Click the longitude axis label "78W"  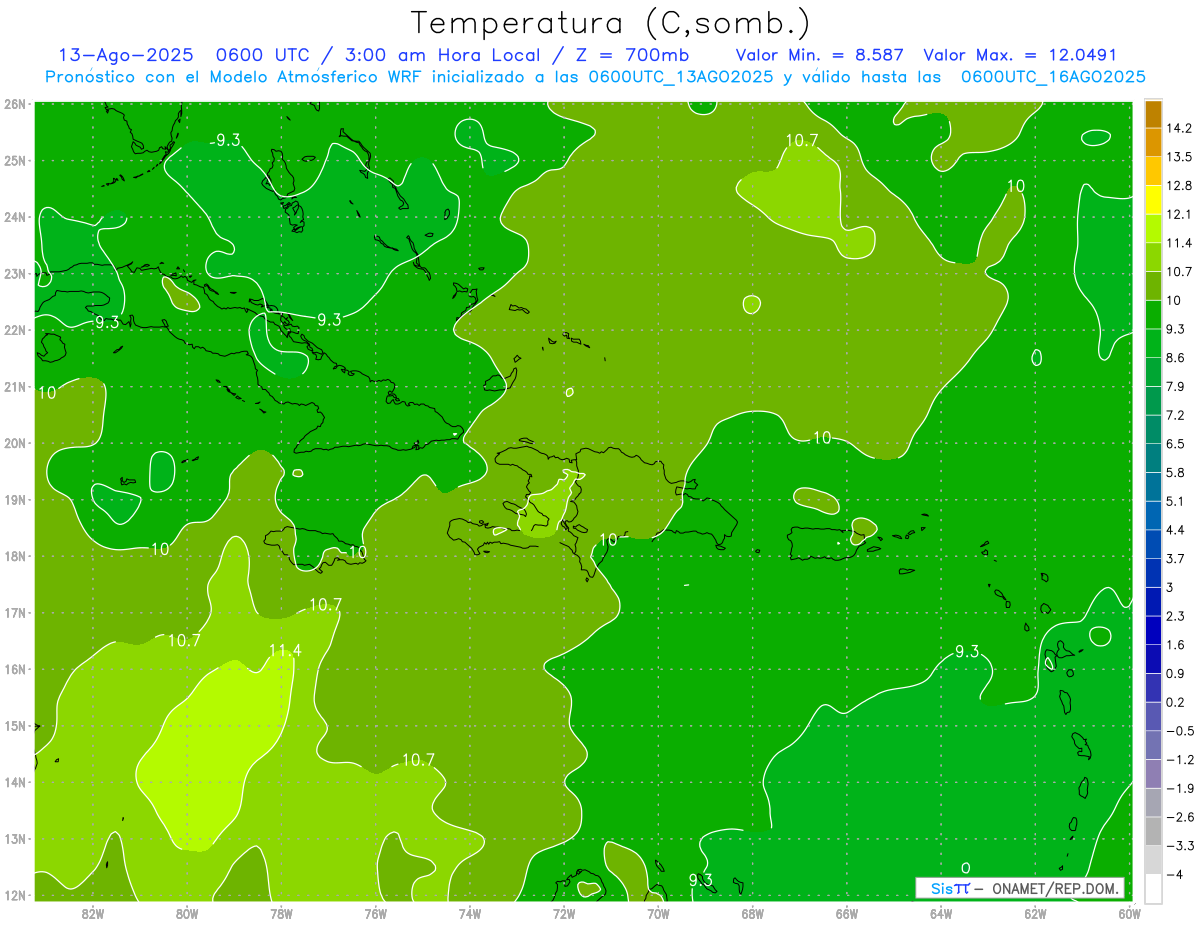281,913
